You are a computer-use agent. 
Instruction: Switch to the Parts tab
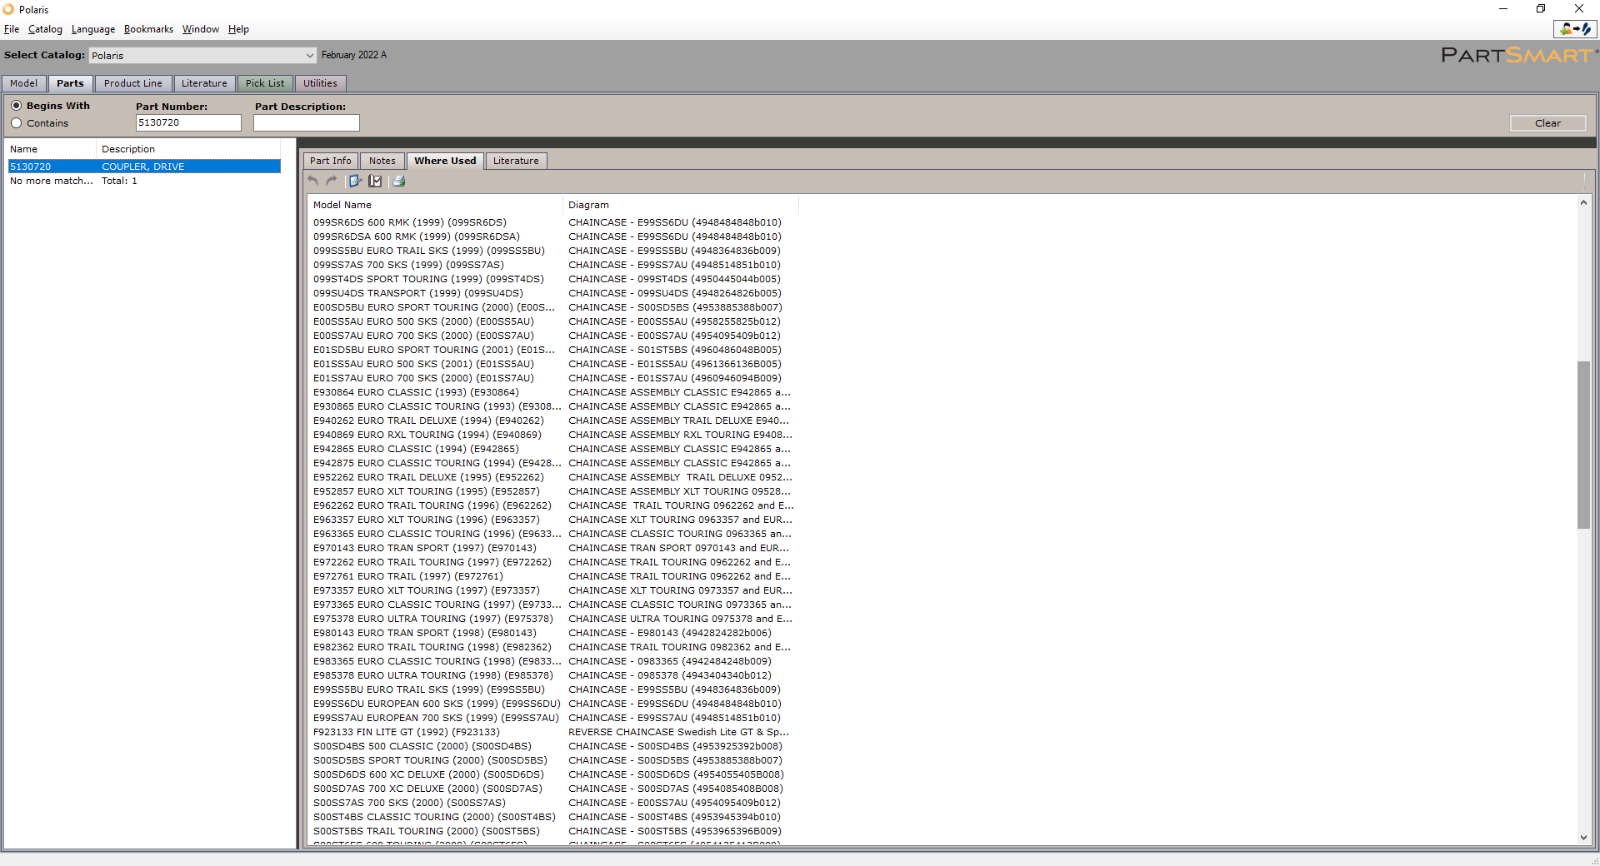click(x=70, y=83)
